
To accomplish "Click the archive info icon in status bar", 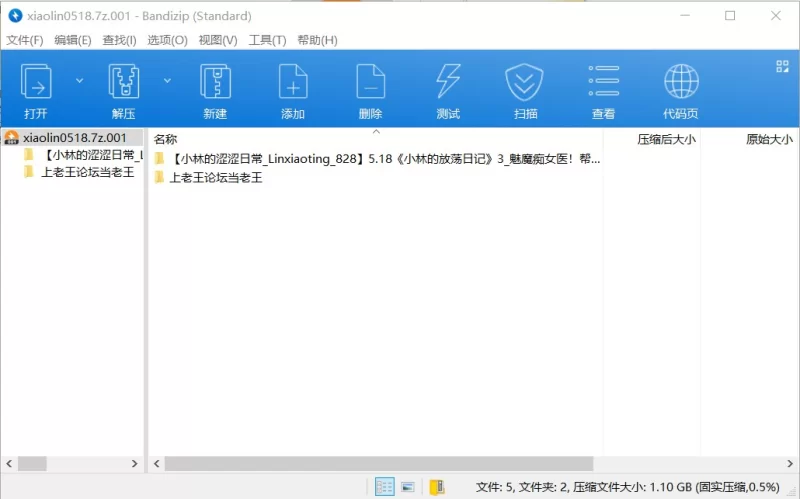I will [437, 487].
